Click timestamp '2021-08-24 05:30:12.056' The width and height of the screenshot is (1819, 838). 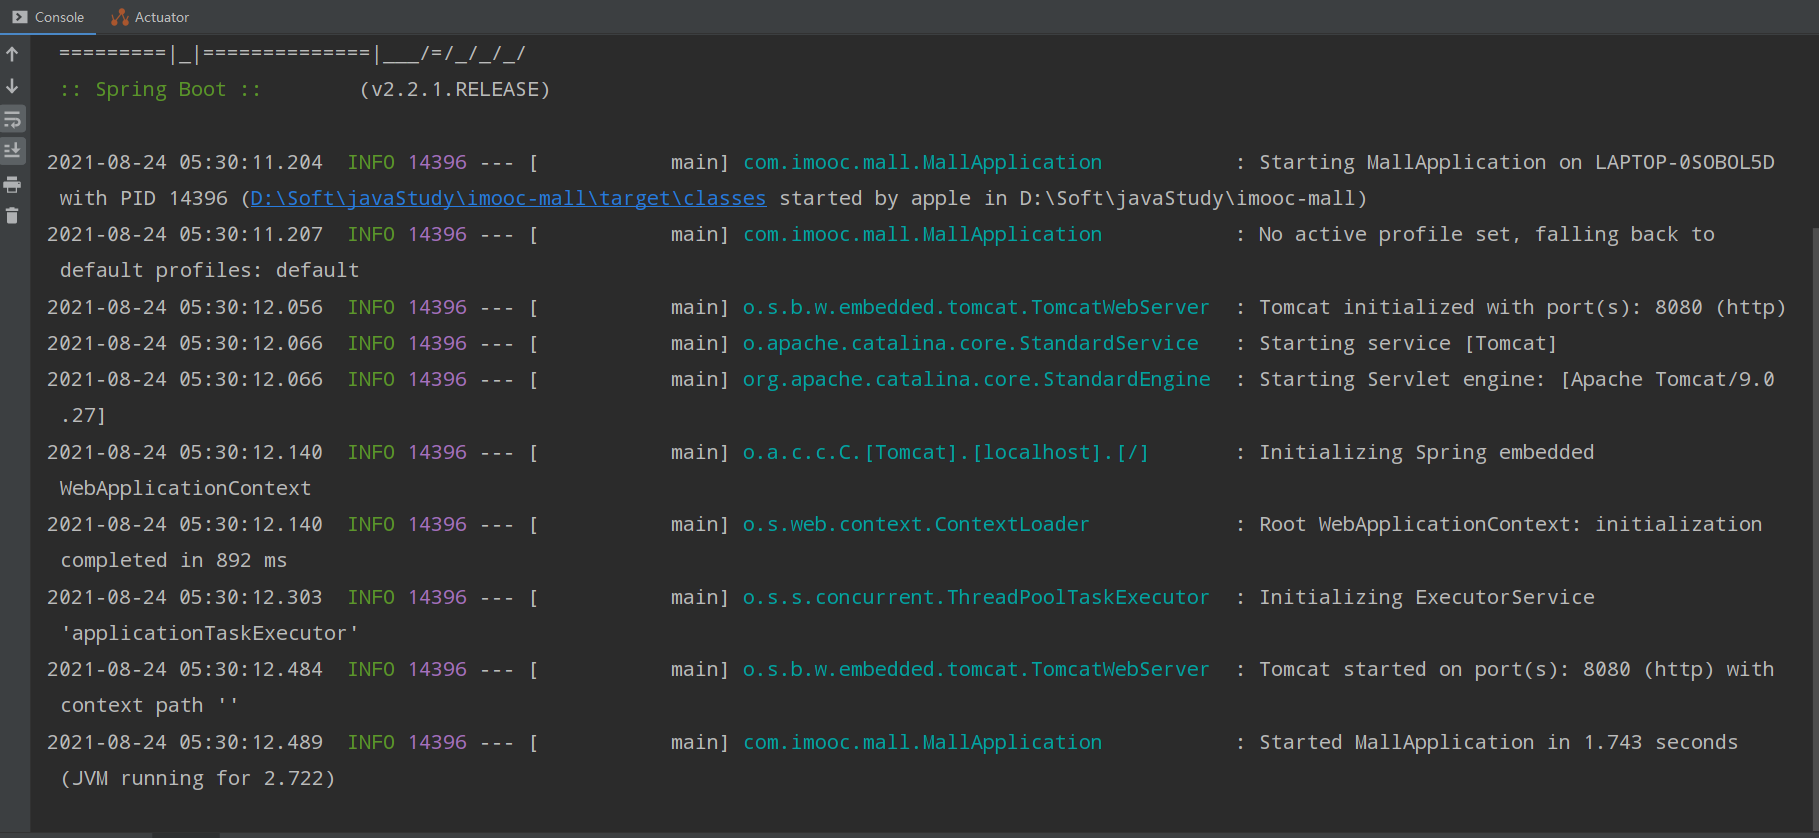point(185,307)
